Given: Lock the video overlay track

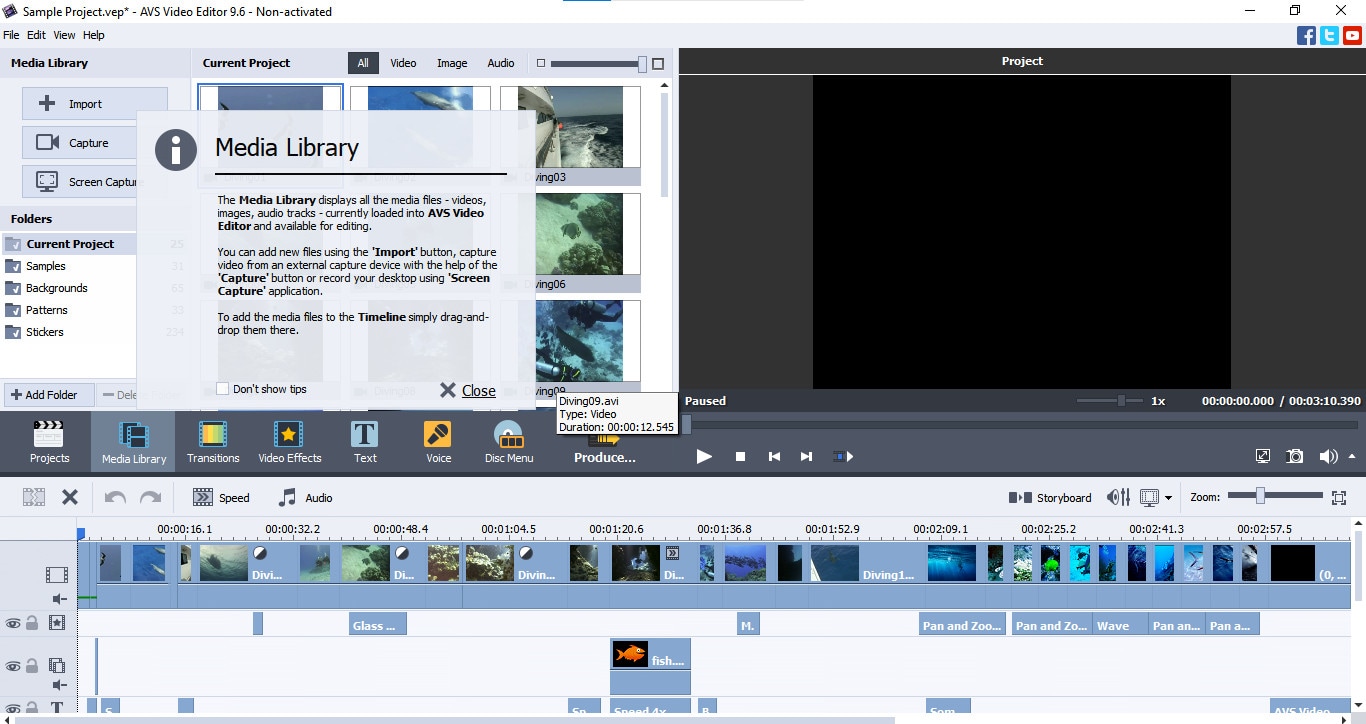Looking at the screenshot, I should [32, 666].
